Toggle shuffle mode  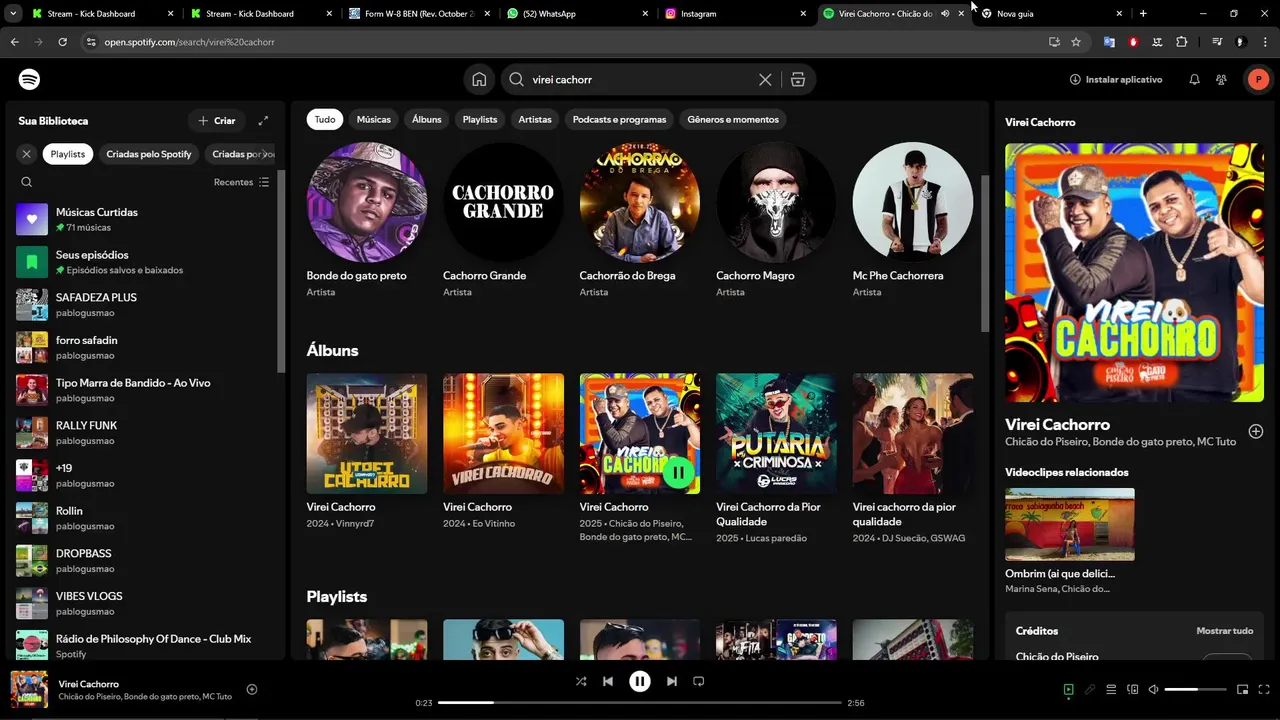[581, 681]
